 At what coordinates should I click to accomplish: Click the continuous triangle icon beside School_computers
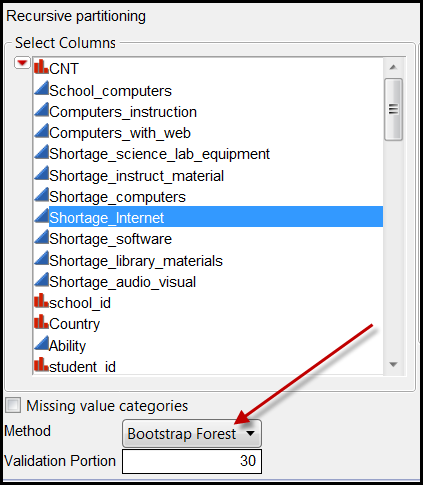[41, 88]
